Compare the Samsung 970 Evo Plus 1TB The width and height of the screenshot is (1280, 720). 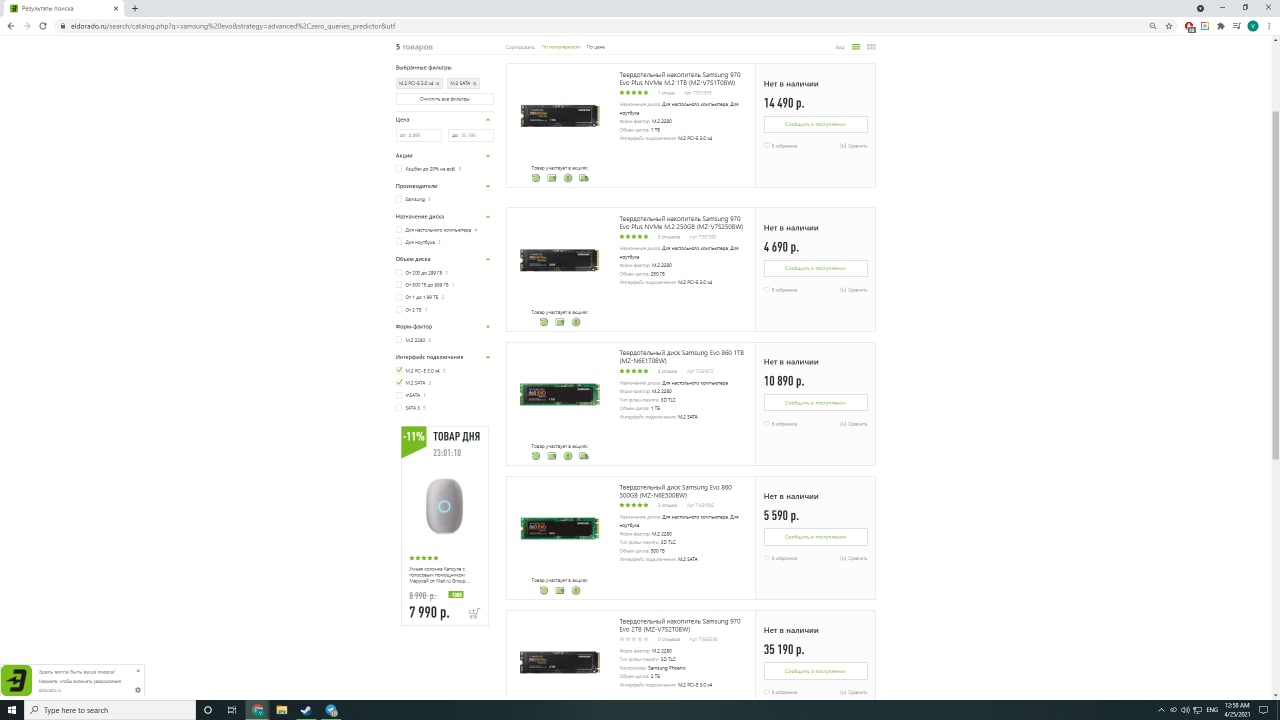point(853,146)
